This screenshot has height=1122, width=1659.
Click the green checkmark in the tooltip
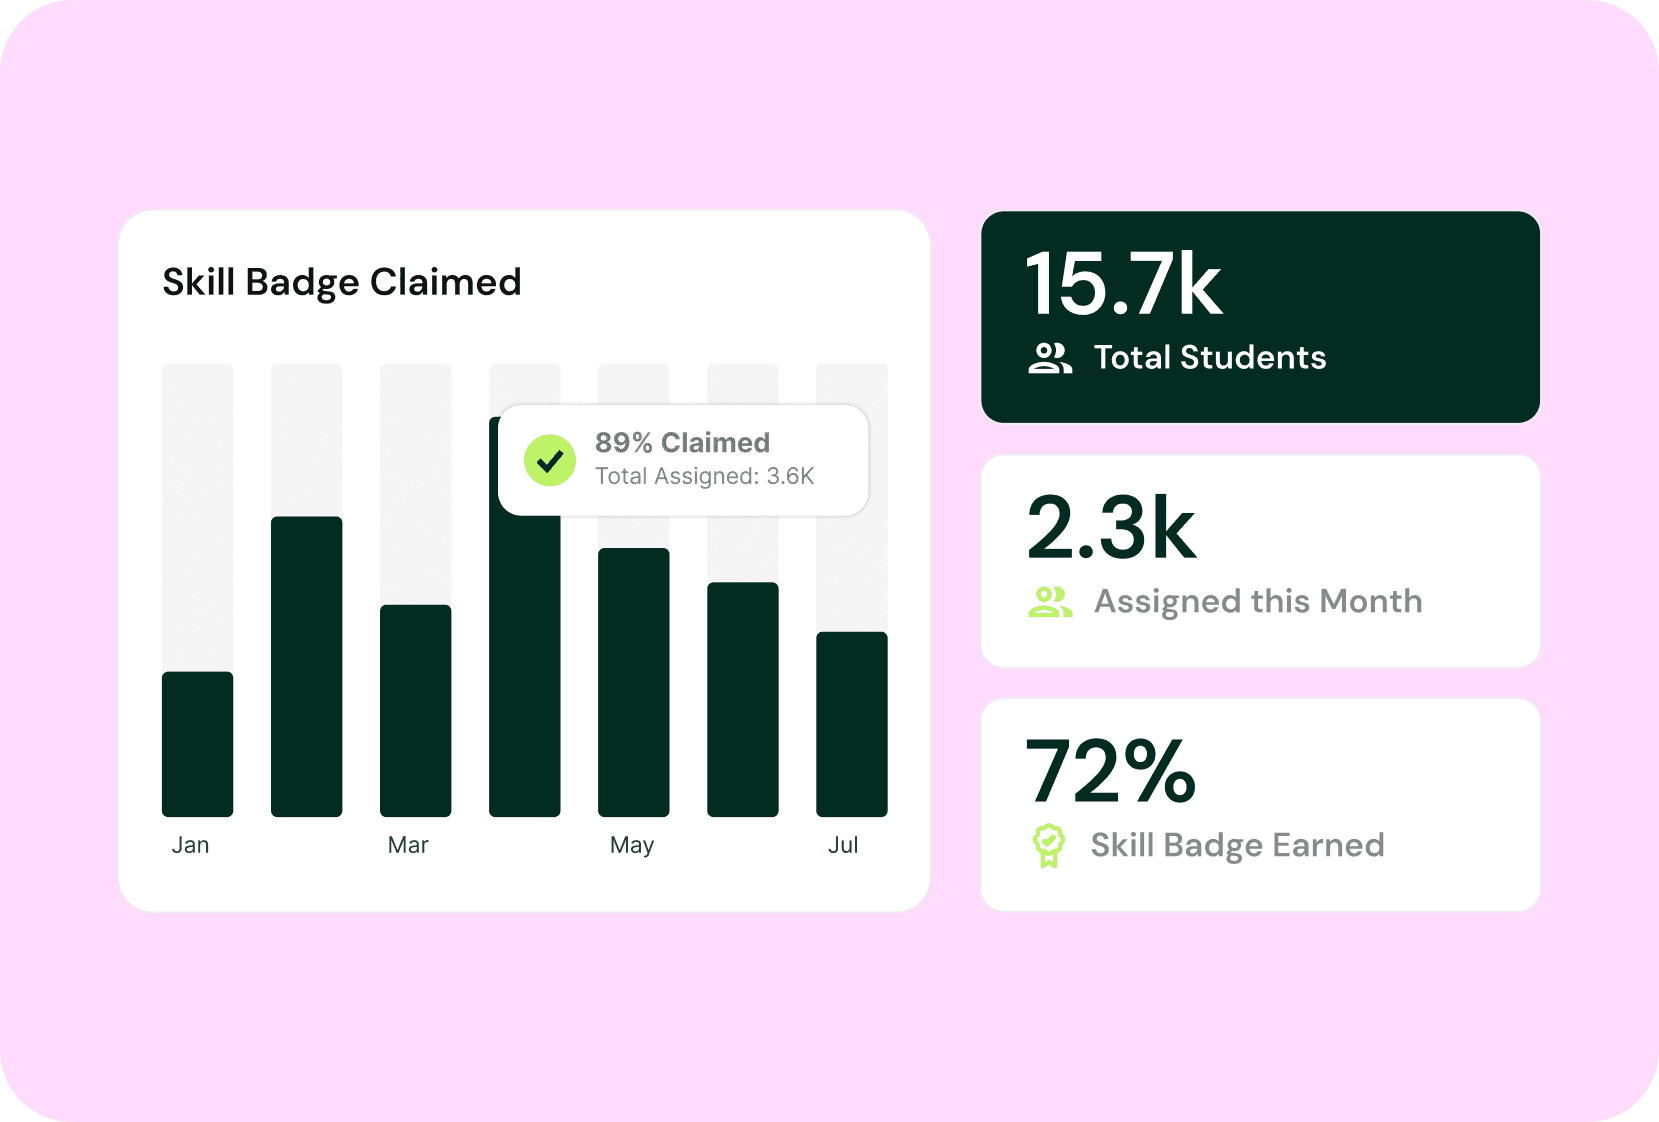pyautogui.click(x=550, y=461)
